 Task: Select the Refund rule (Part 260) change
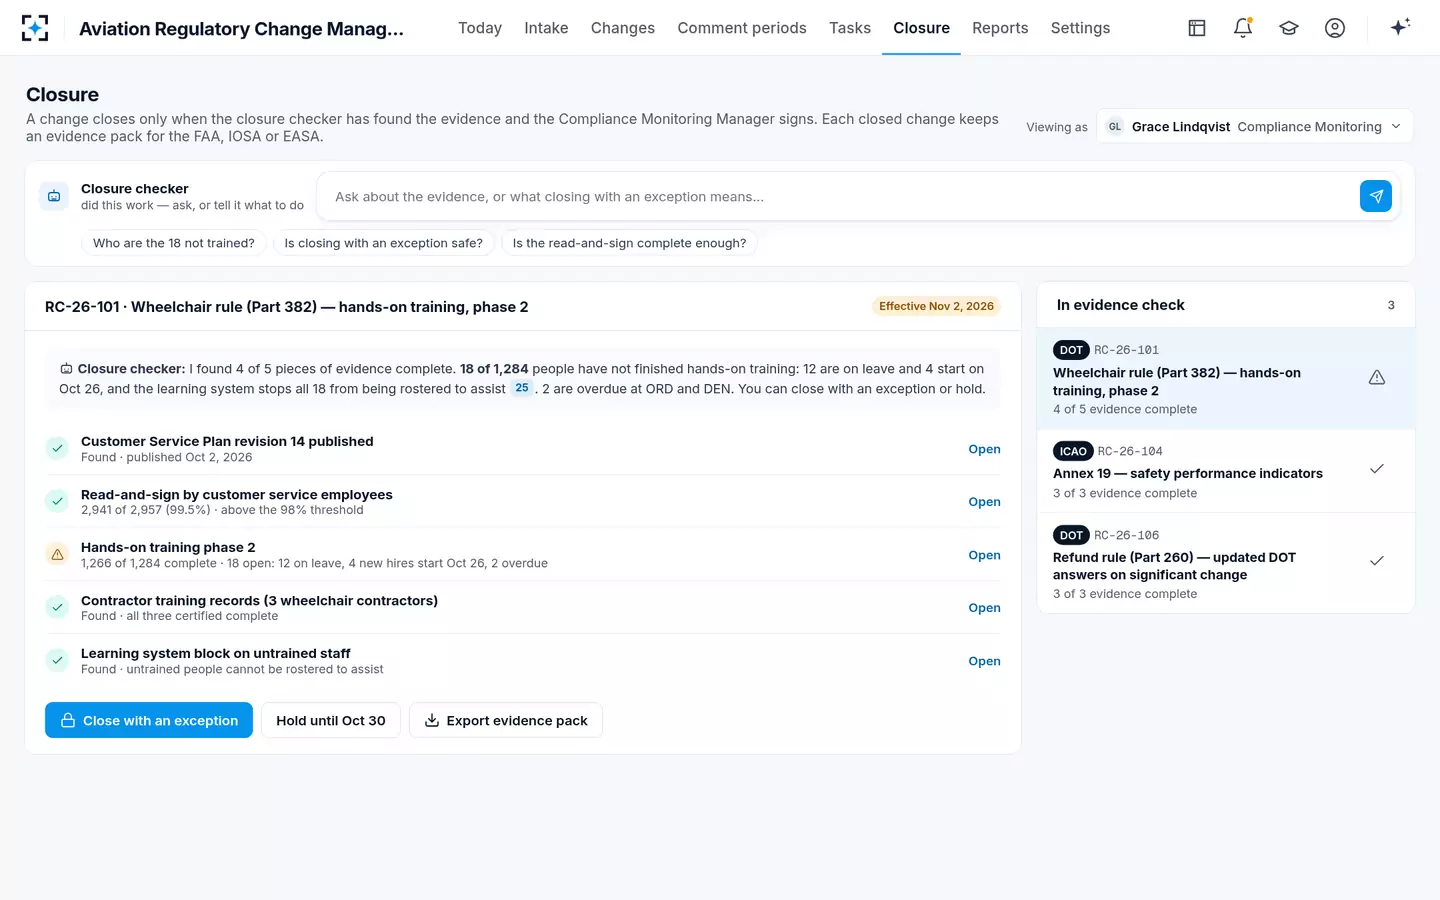pyautogui.click(x=1226, y=563)
